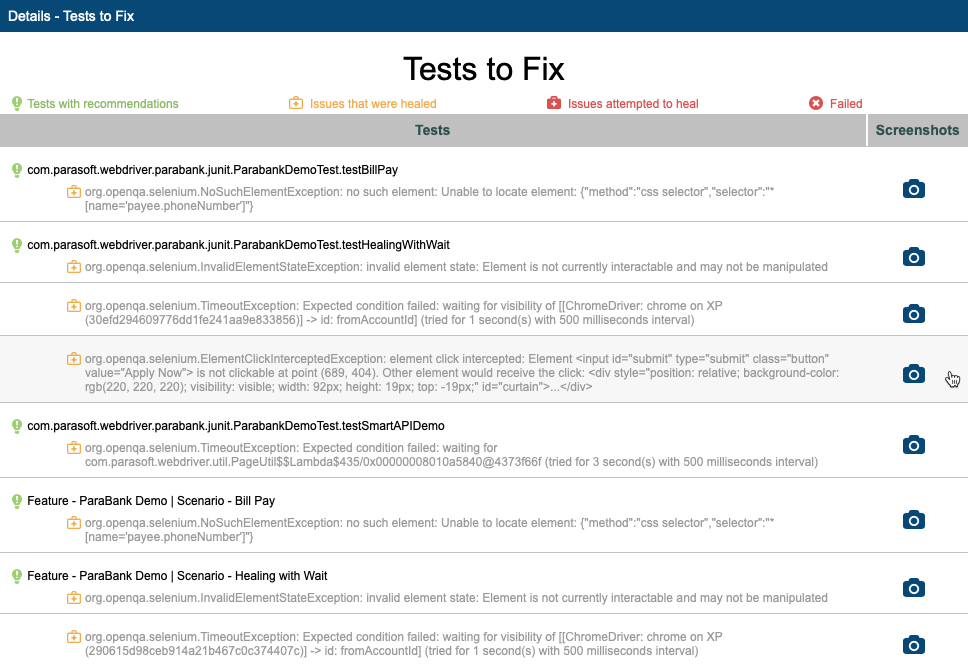968x666 pixels.
Task: Click recommendation icon beside testSmartAPIDemo
Action: 17,427
